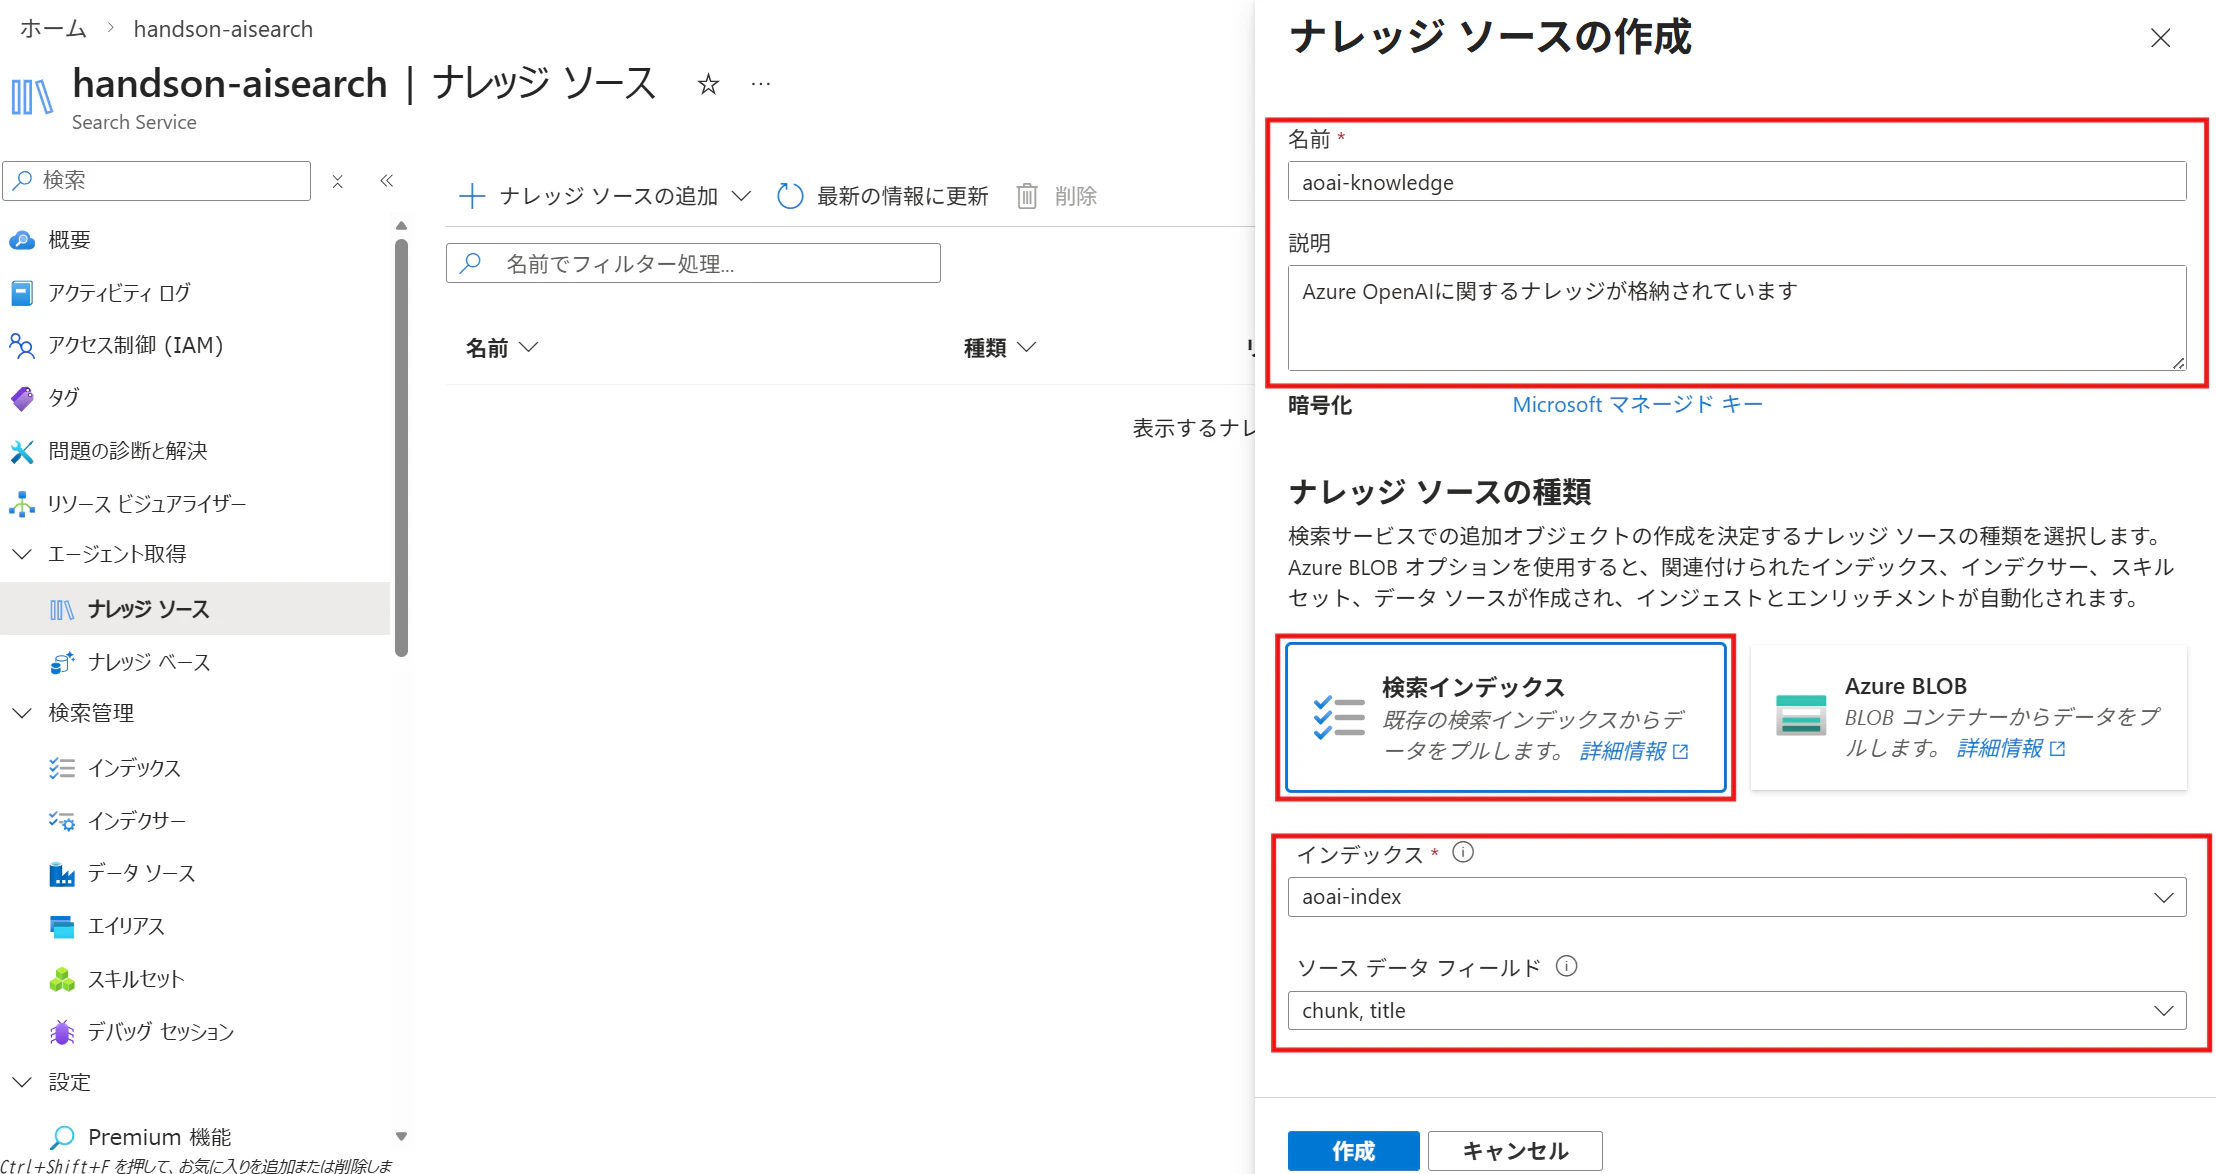Collapse the 設定 section

[x=22, y=1082]
